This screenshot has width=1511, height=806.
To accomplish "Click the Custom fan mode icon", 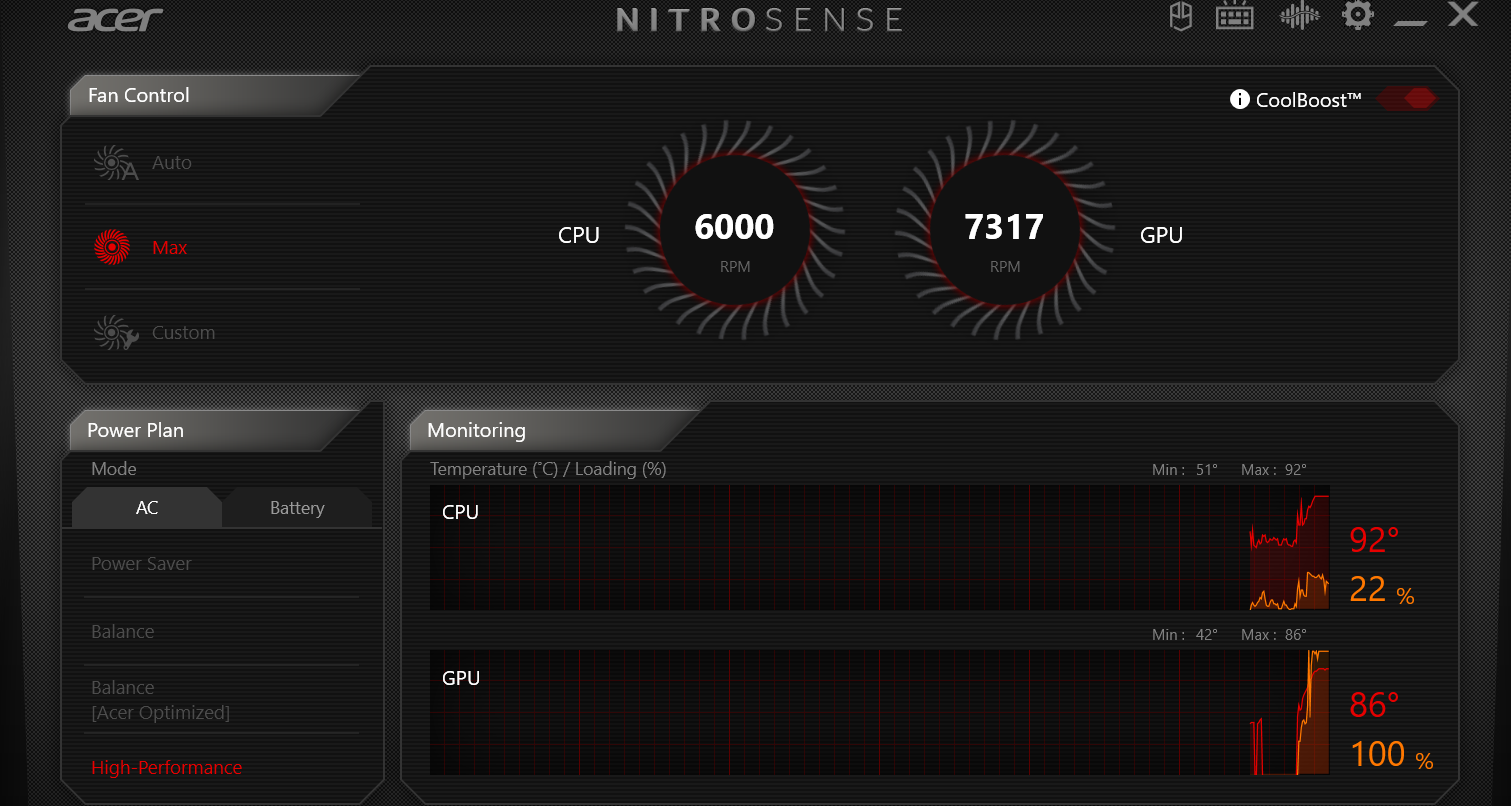I will click(x=115, y=332).
